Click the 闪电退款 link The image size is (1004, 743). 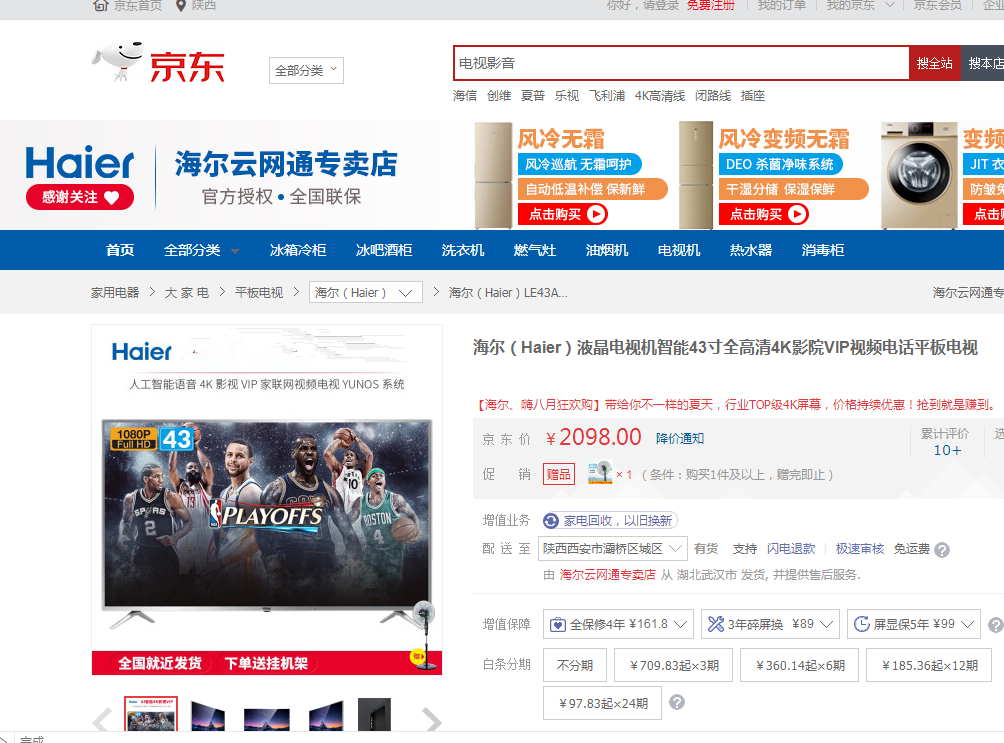tap(791, 549)
